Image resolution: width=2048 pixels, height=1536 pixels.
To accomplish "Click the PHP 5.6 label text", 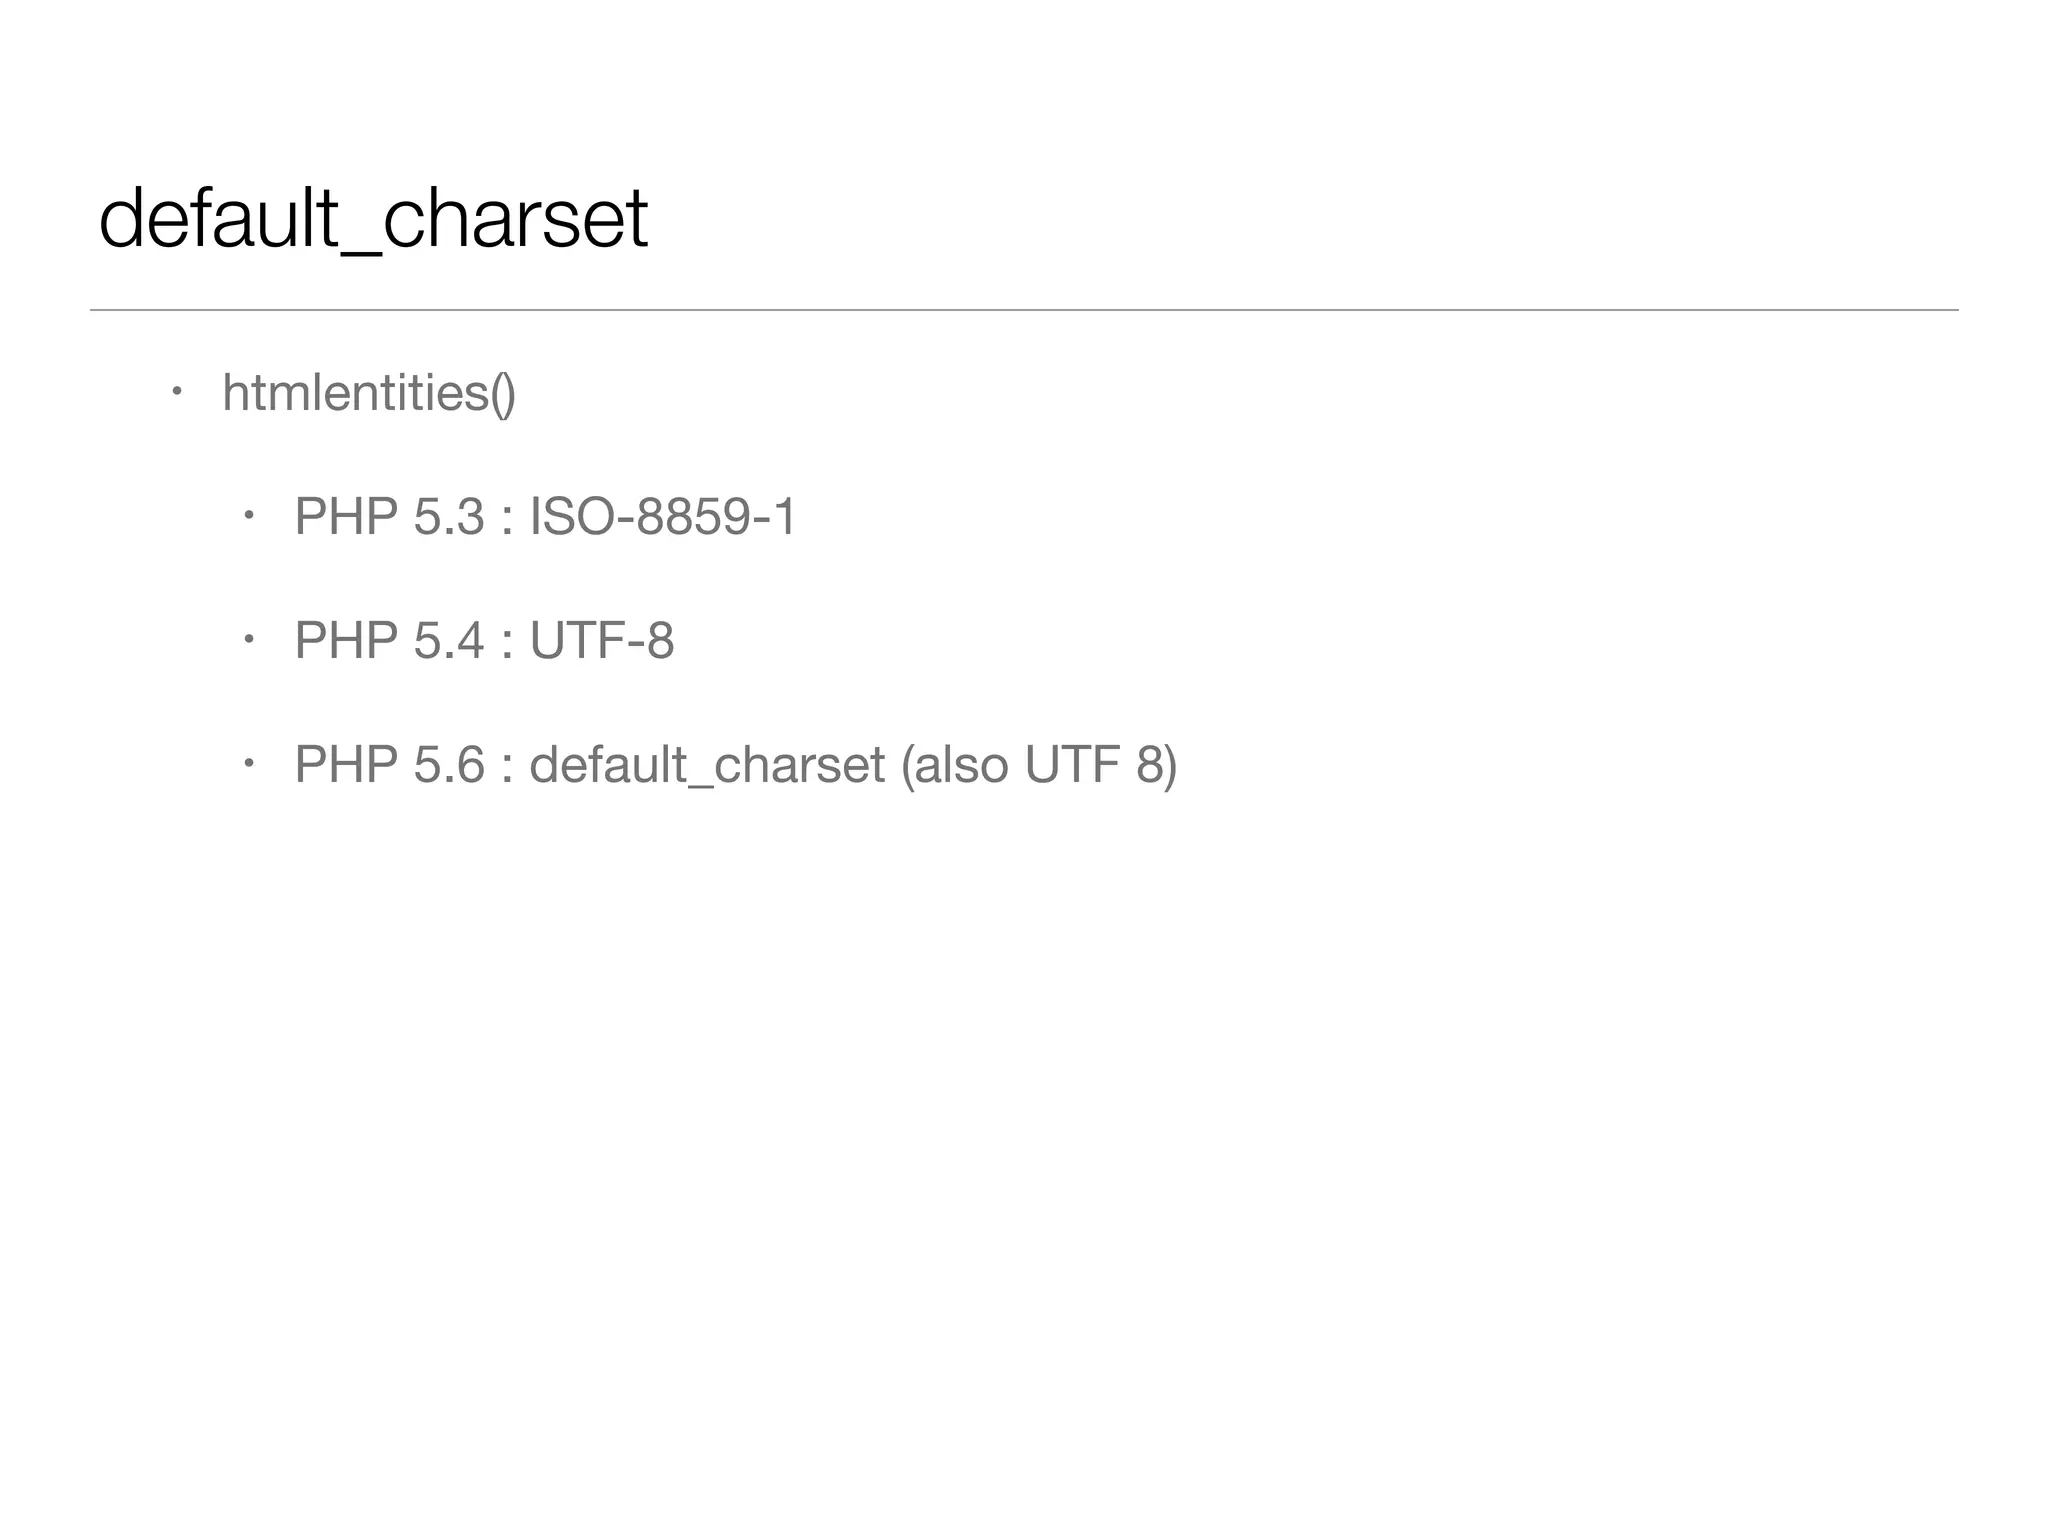I will [389, 764].
